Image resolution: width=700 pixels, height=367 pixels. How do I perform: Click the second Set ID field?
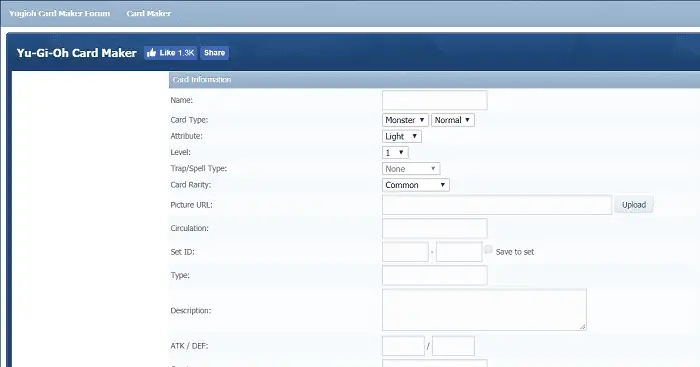(459, 252)
